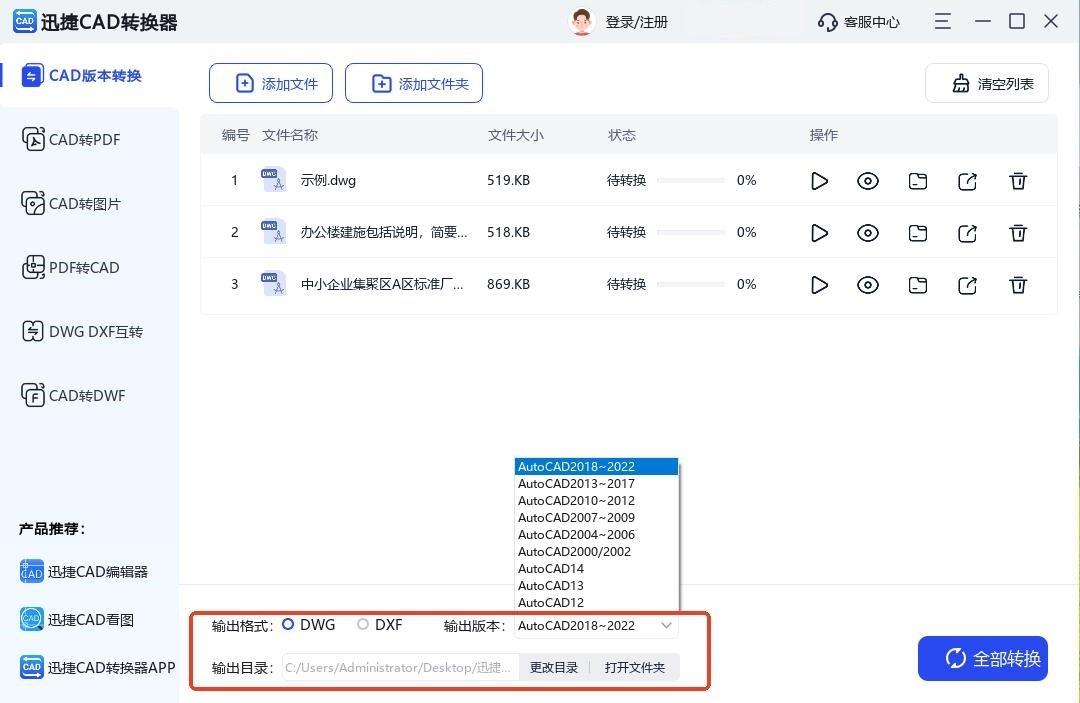
Task: Collapse the 输出版本 dropdown arrow
Action: [x=666, y=626]
